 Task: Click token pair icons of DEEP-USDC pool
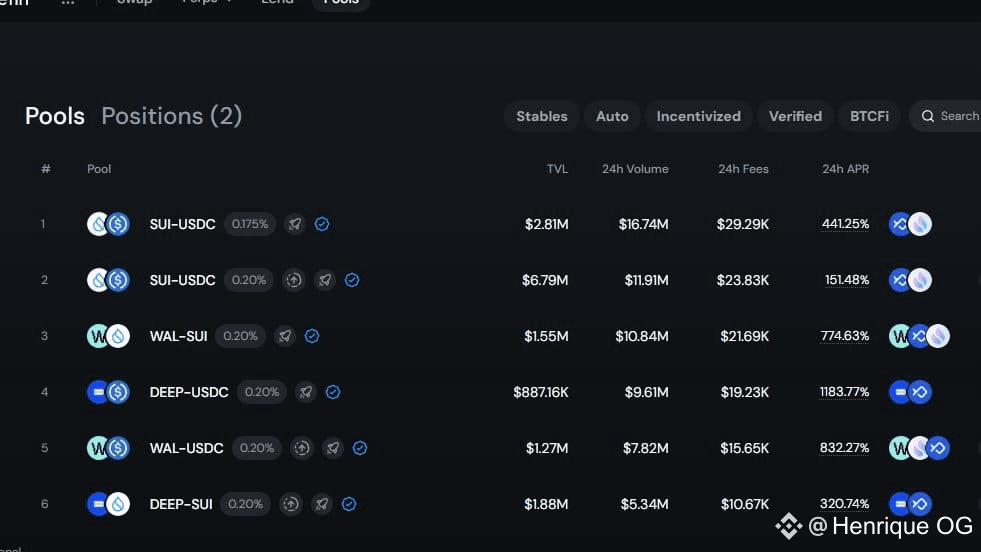click(108, 392)
